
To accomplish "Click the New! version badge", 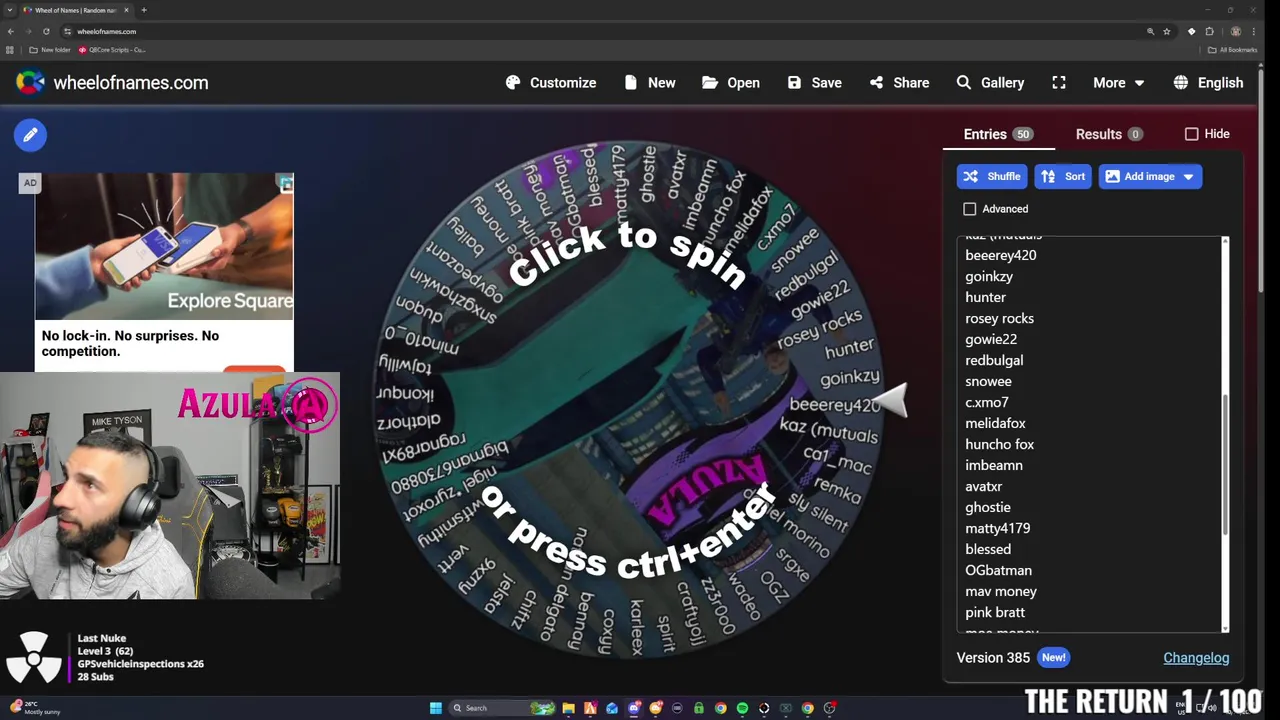I will pyautogui.click(x=1054, y=658).
